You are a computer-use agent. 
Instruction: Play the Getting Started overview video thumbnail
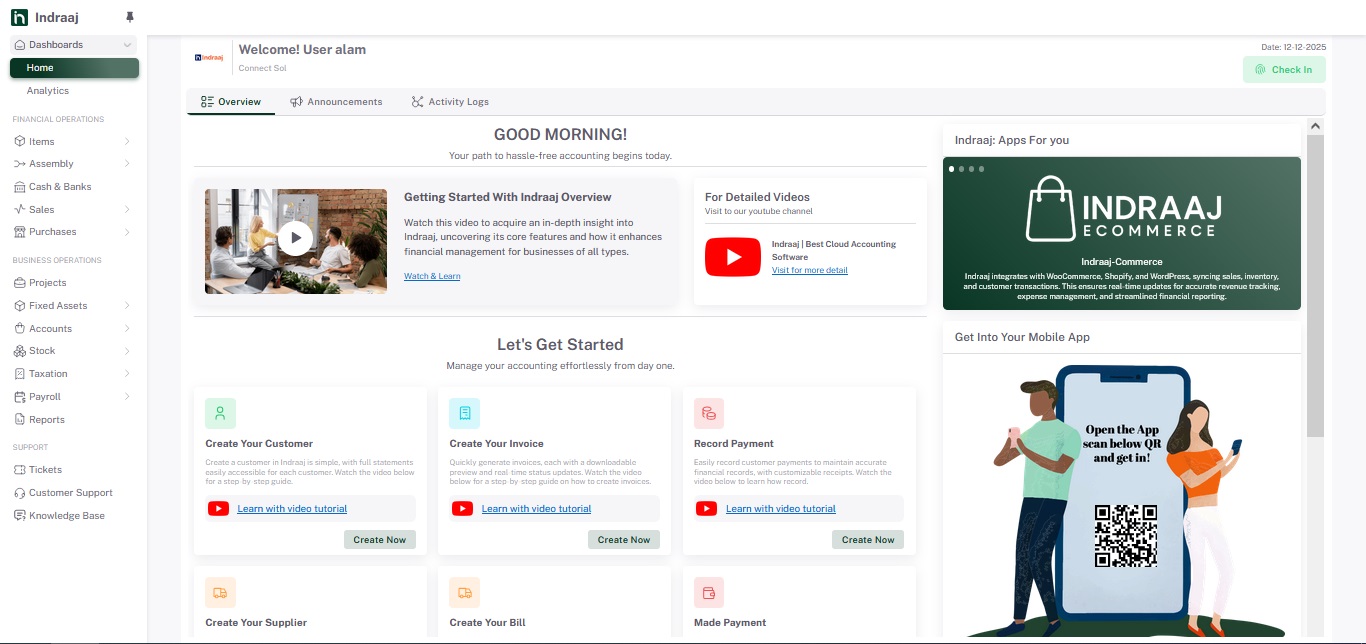coord(295,238)
